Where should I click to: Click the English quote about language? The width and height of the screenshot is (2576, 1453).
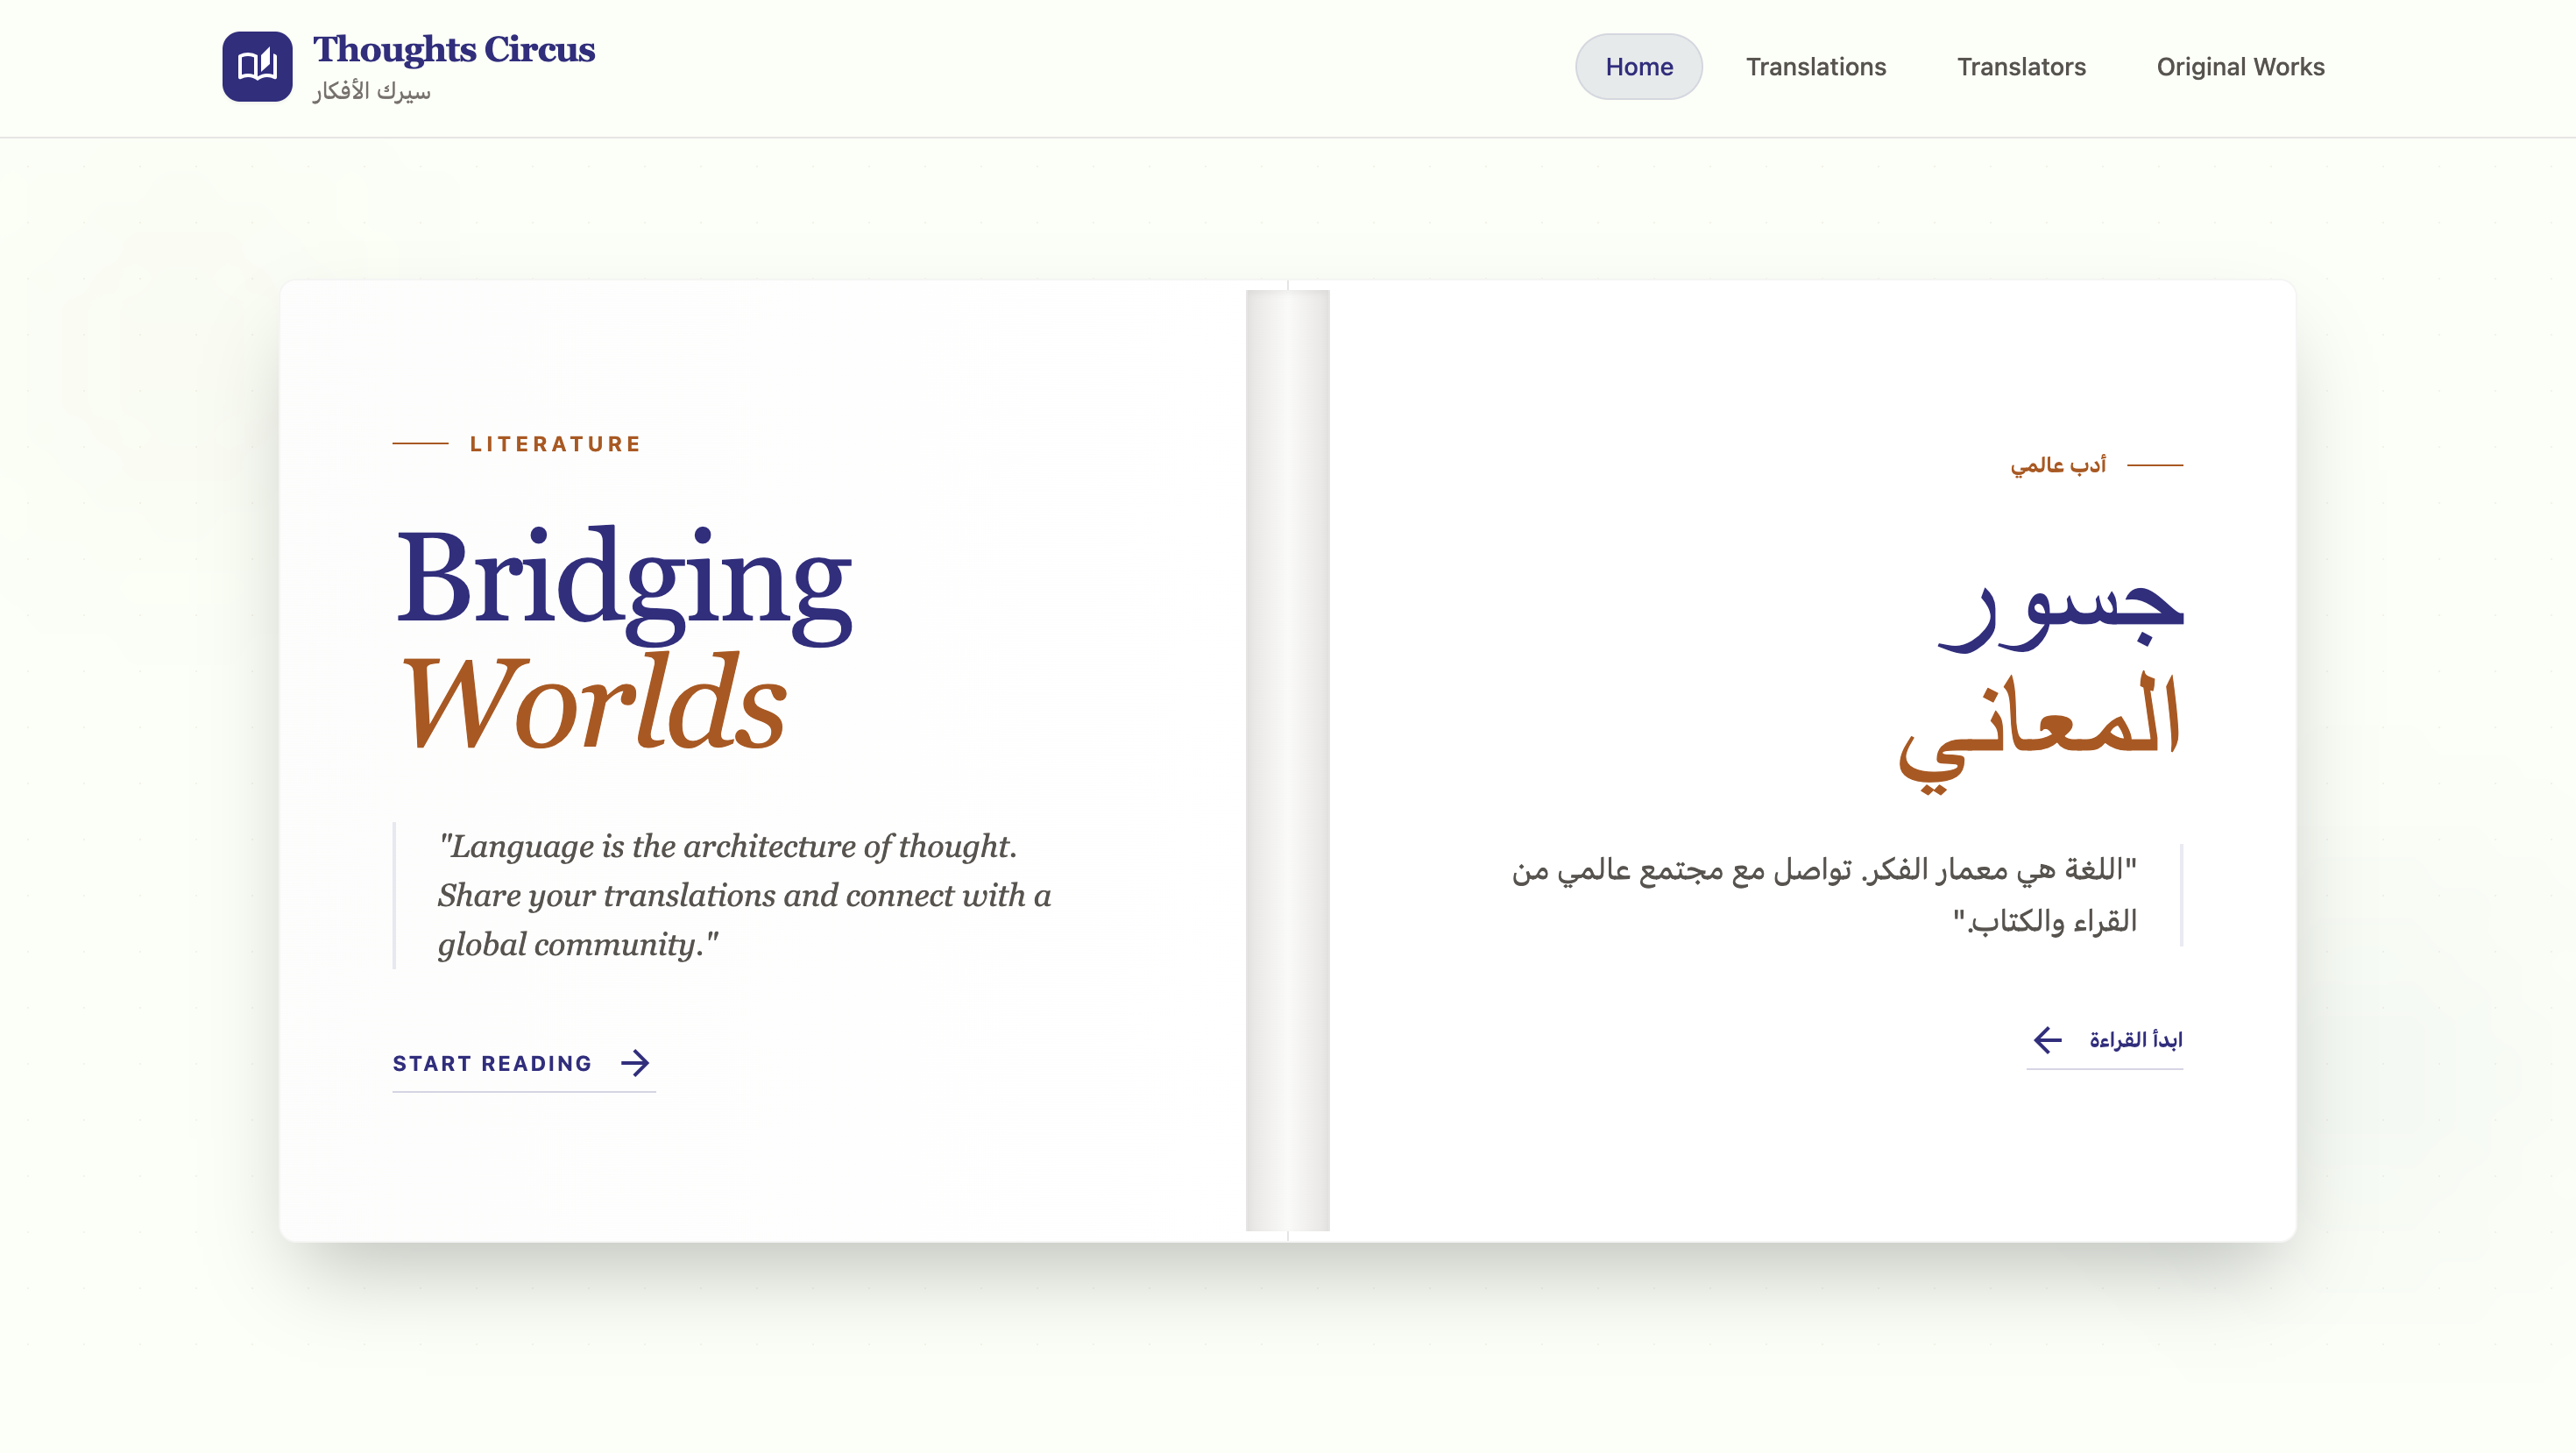pos(745,894)
